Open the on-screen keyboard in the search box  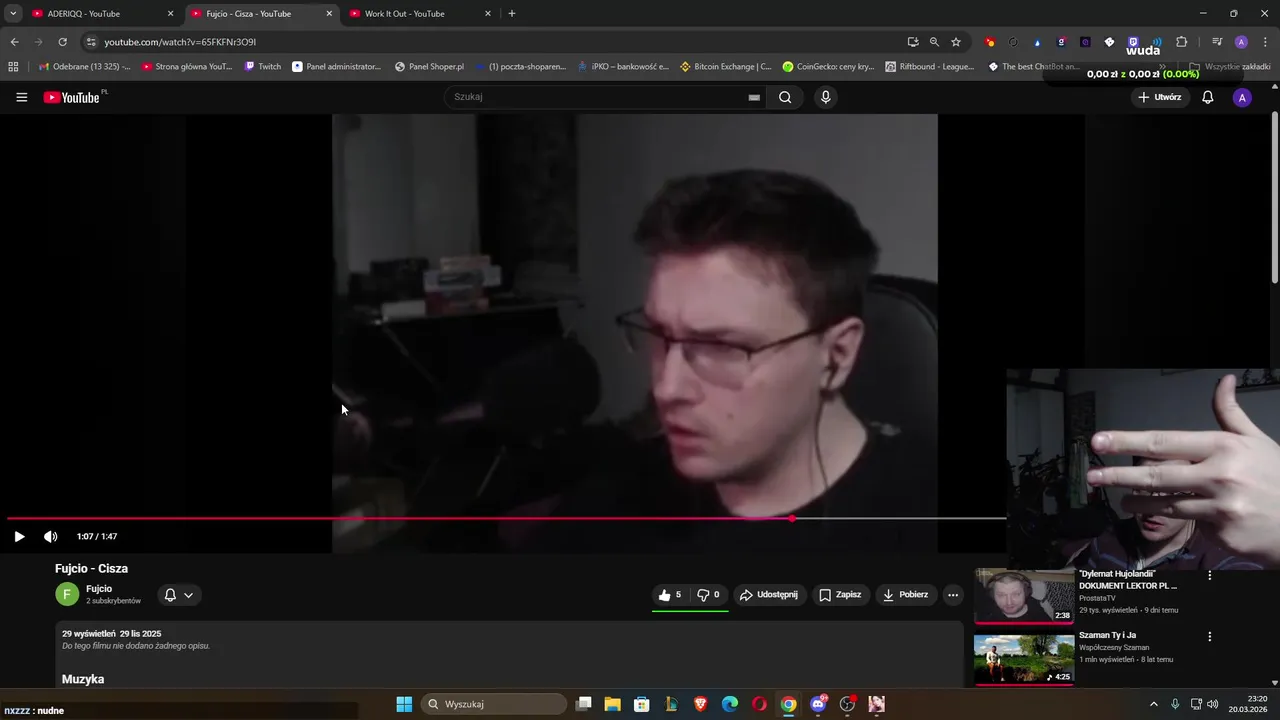coord(754,97)
